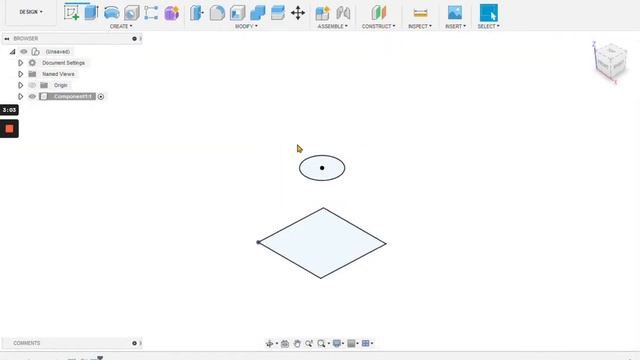
Task: Hide Component1:1 using its eye icon
Action: 32,96
